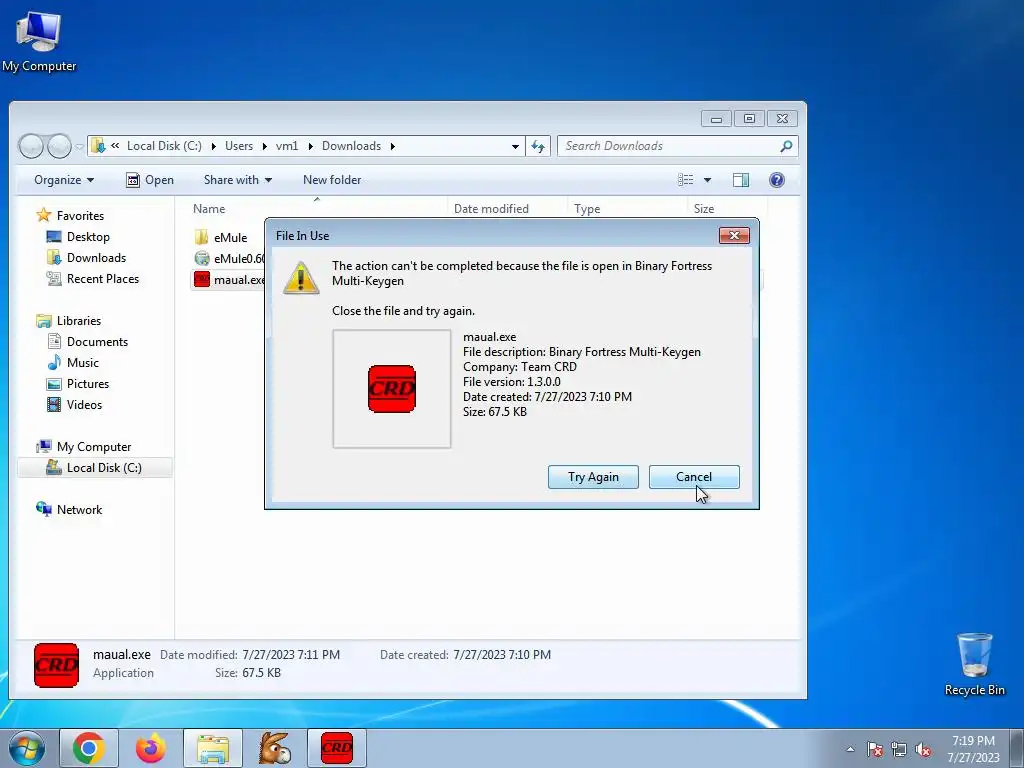Sort by the Type column header

pos(587,209)
